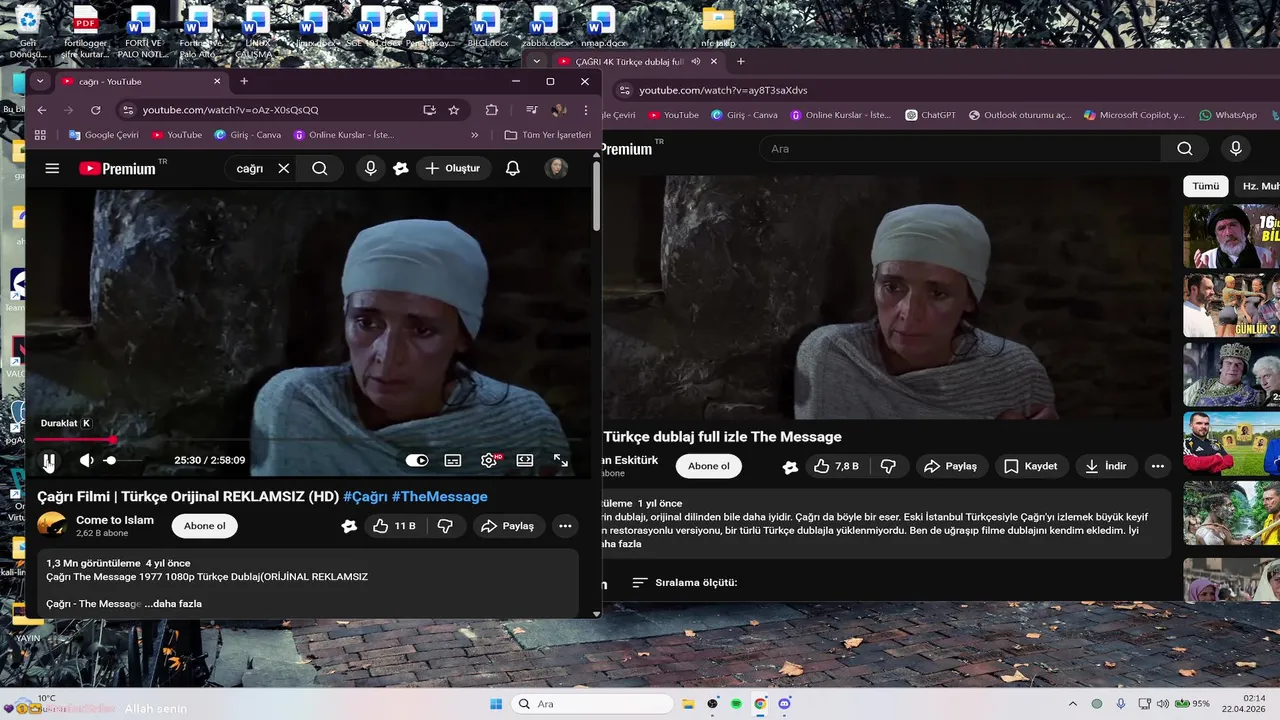The height and width of the screenshot is (720, 1280).
Task: Open Chrome's three-dot menu in front window
Action: (586, 110)
